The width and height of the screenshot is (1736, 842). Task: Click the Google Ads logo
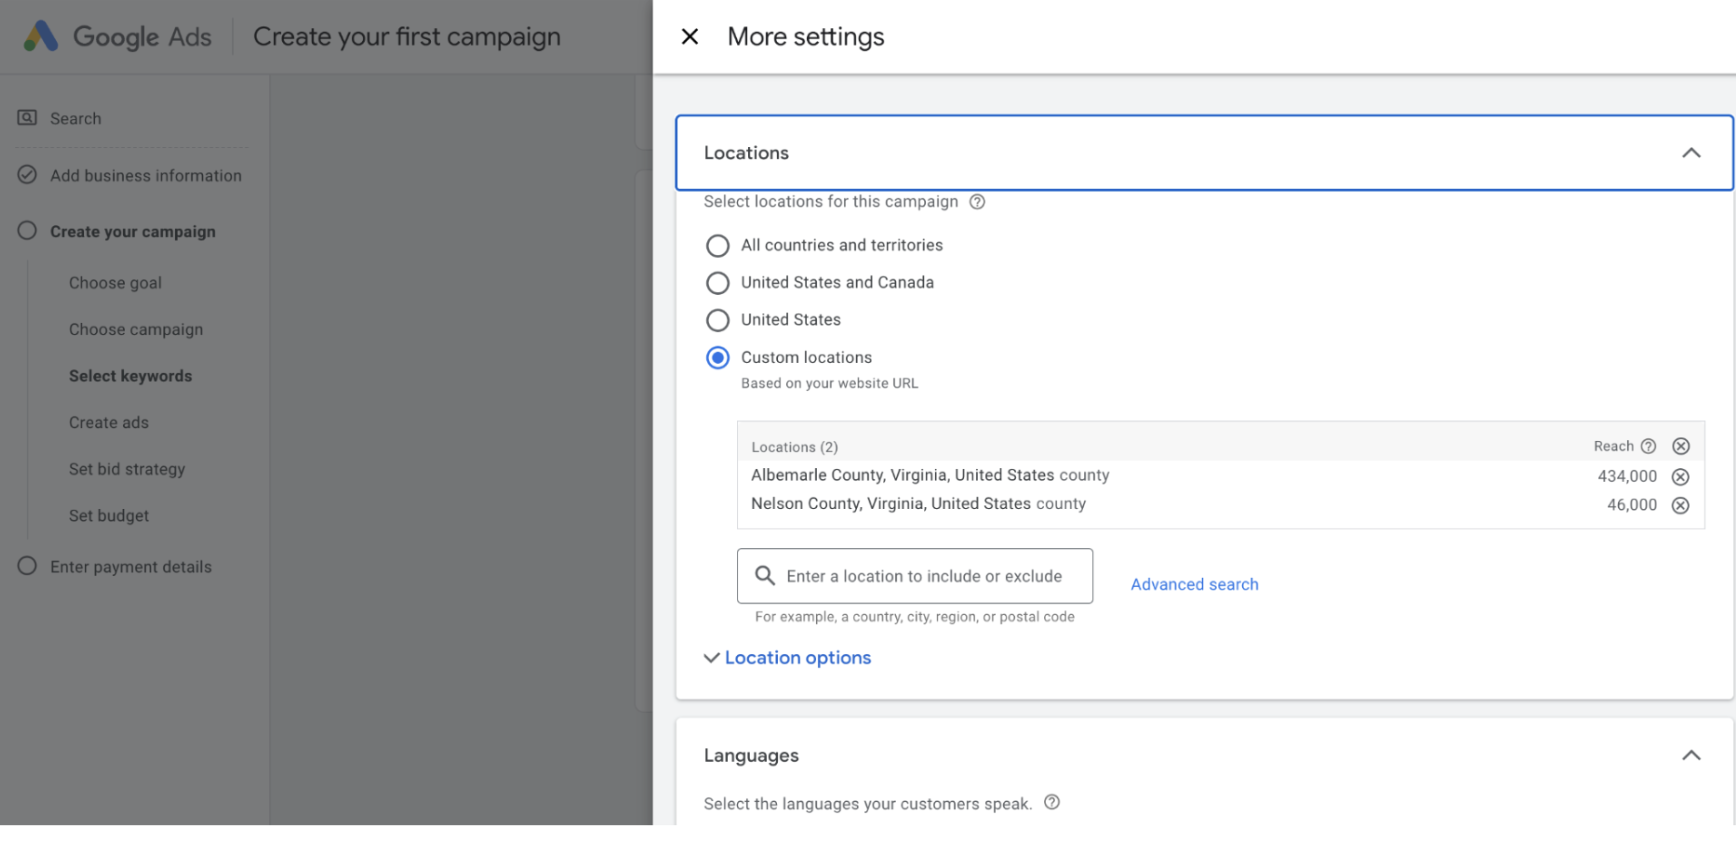[41, 37]
